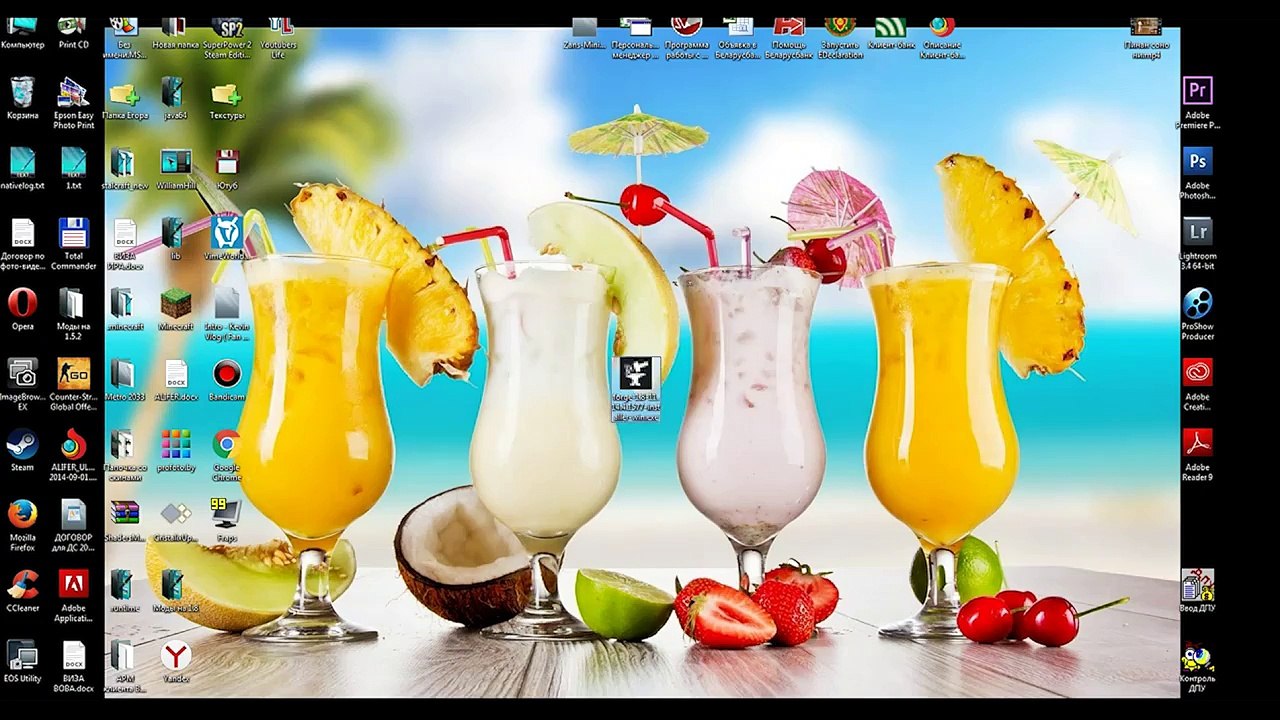Launch the VimeWorld shortcut
The width and height of the screenshot is (1280, 720).
227,239
